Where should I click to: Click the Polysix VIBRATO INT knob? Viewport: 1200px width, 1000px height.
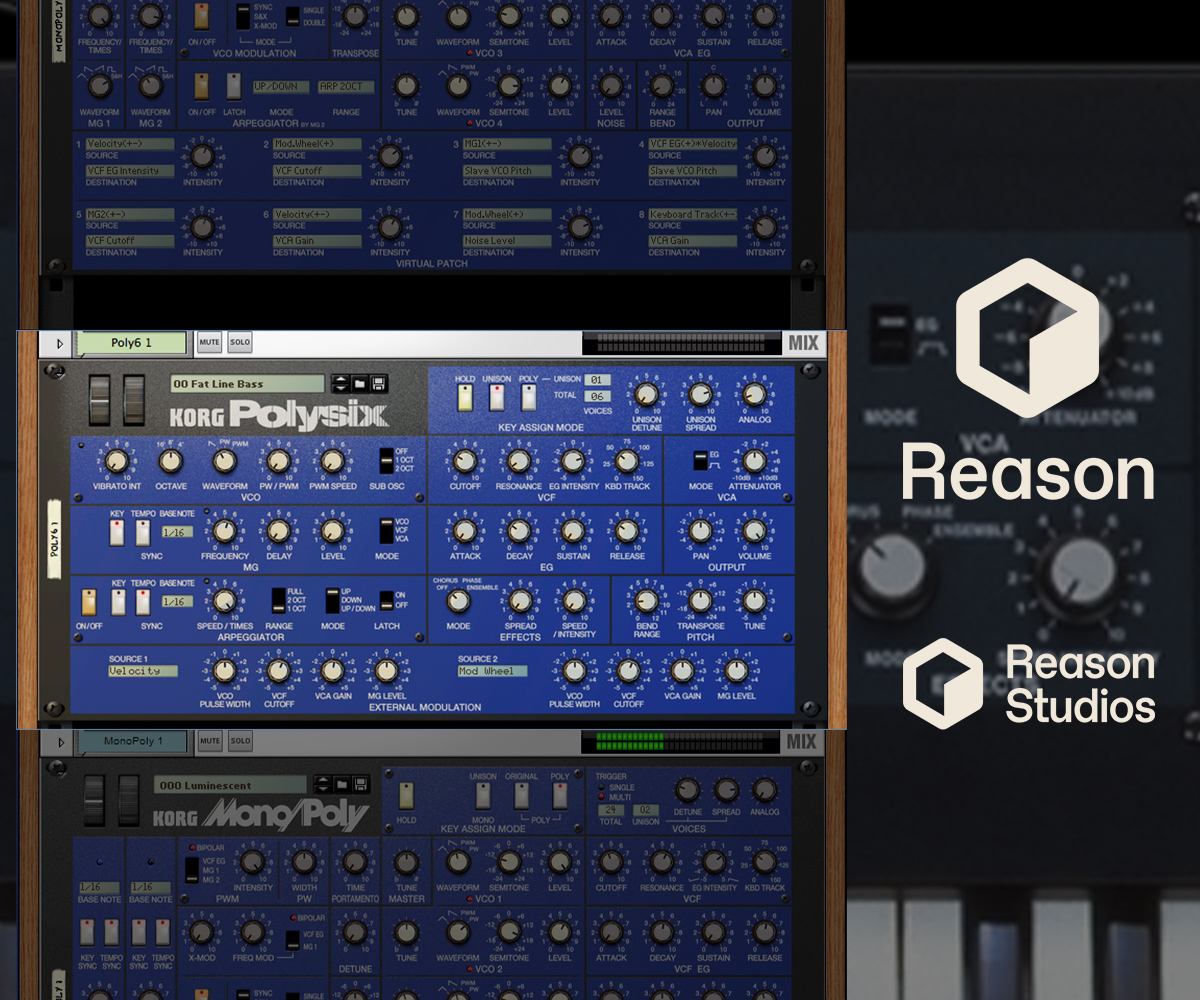pyautogui.click(x=116, y=461)
